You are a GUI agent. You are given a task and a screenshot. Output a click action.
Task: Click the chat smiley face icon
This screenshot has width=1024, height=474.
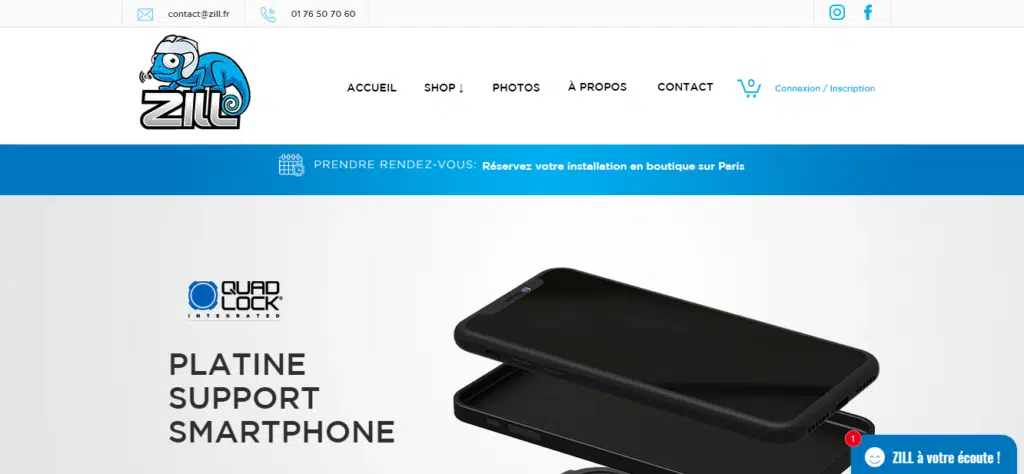pyautogui.click(x=874, y=457)
